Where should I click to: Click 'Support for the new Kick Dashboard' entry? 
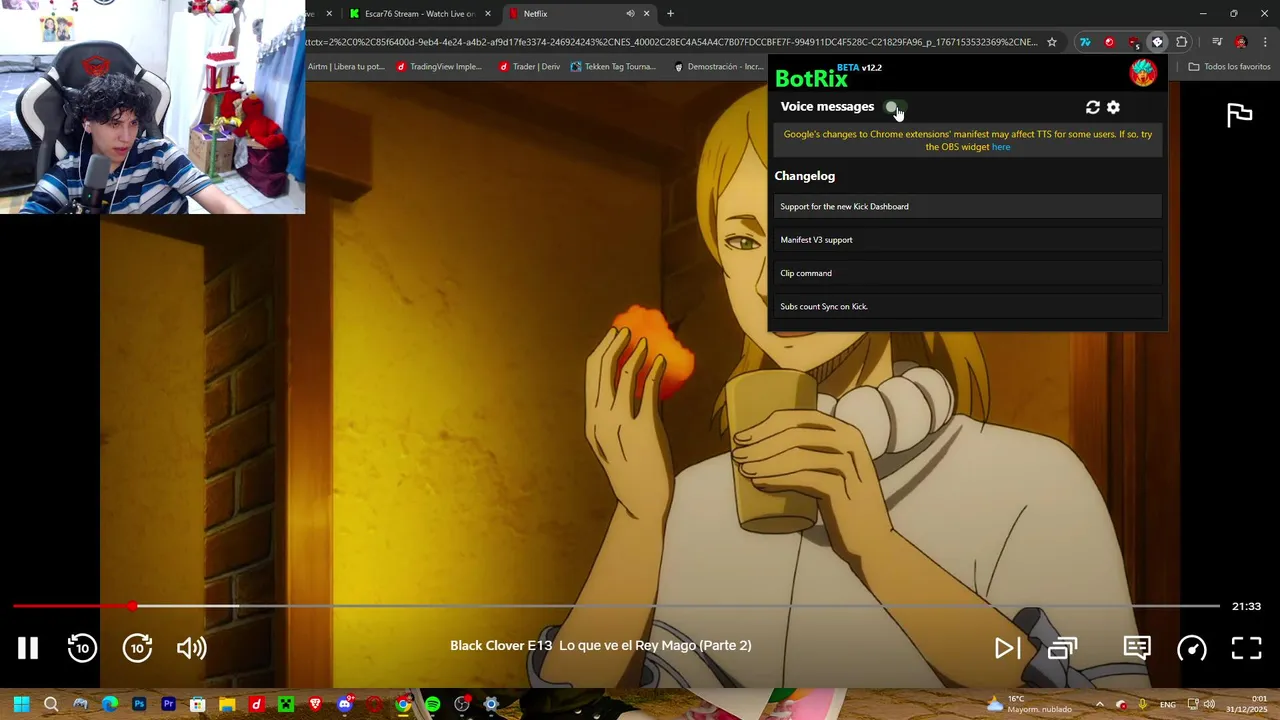[x=968, y=206]
